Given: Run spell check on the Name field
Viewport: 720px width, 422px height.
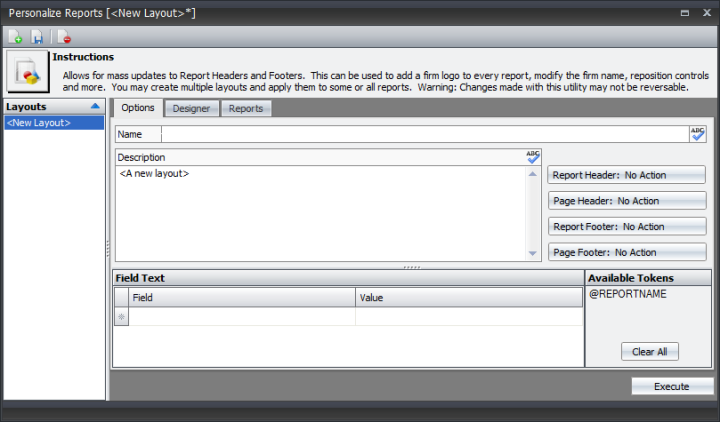Looking at the screenshot, I should 697,134.
